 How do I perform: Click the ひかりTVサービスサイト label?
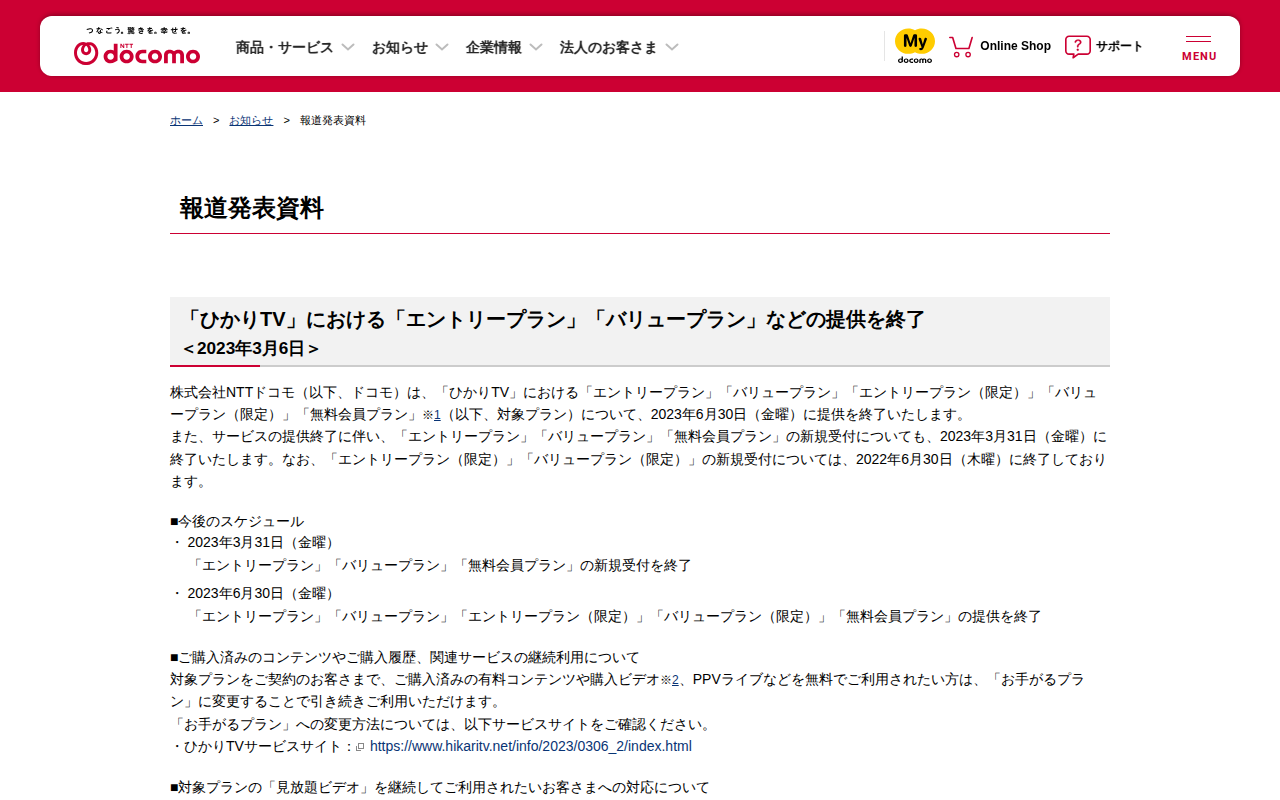pos(262,747)
